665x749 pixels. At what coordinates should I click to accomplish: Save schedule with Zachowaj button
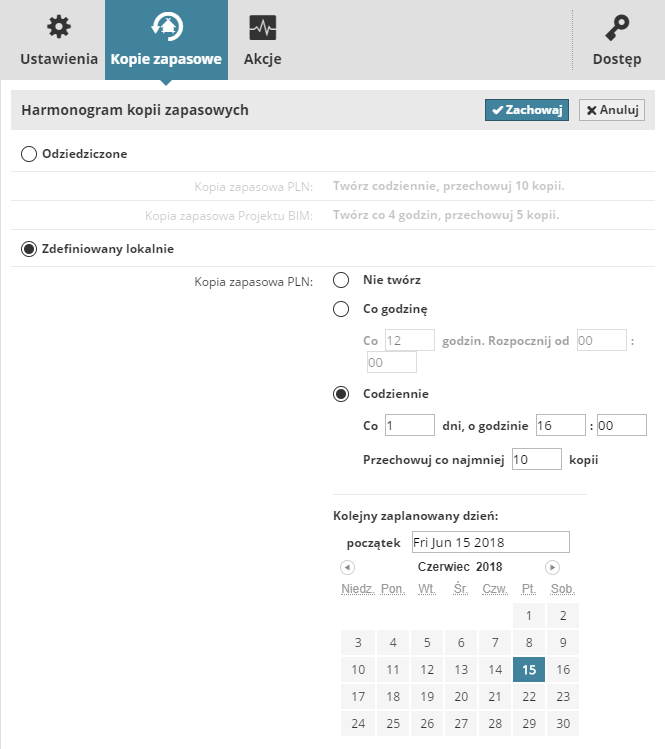point(527,110)
